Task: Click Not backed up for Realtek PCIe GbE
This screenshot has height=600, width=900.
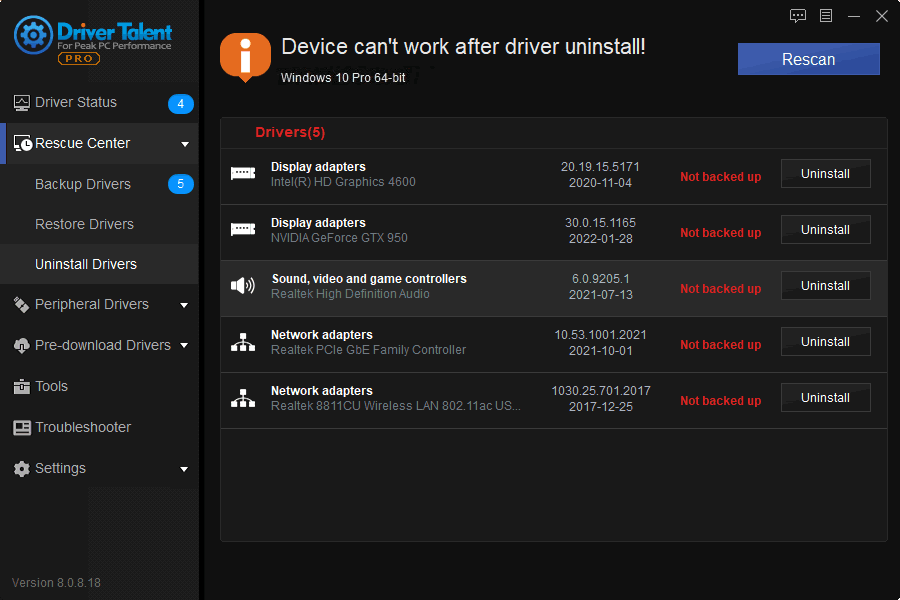Action: click(720, 344)
